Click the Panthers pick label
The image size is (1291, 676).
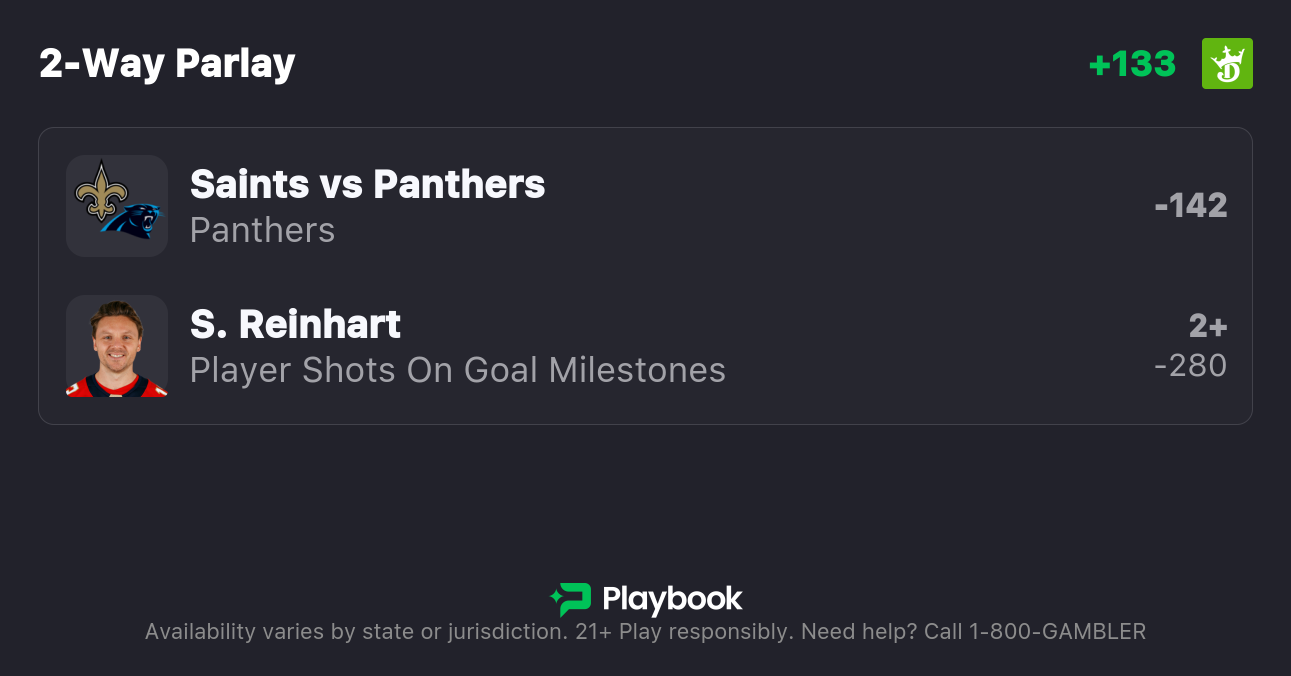pos(262,230)
